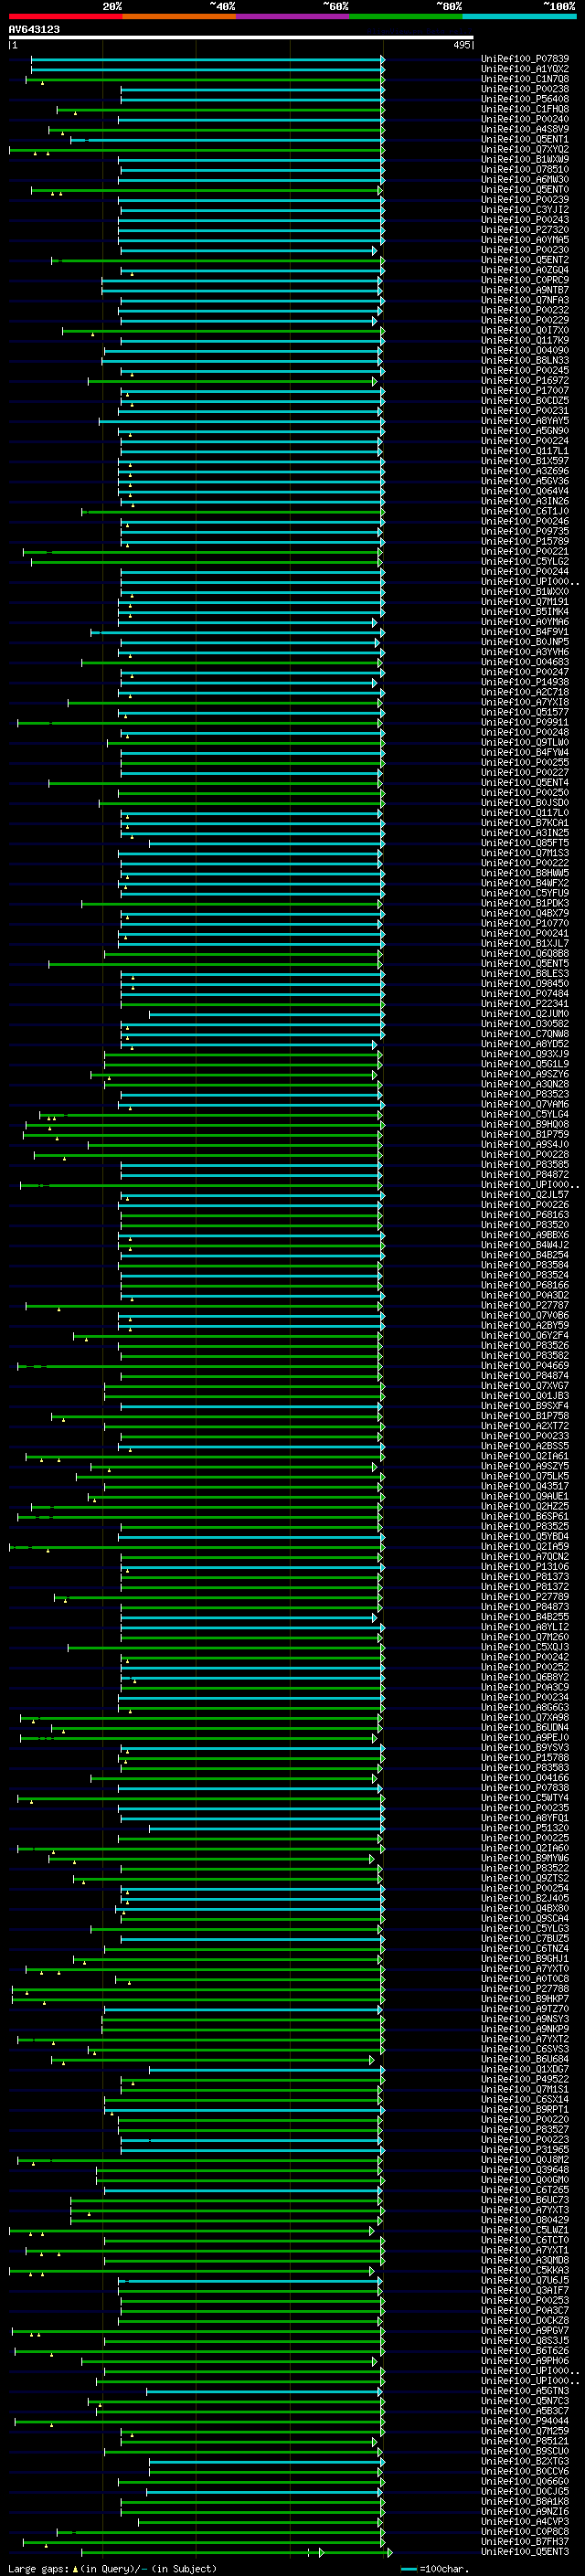This screenshot has width=585, height=2576.
Task: Select hit UniRef100_B1P759
Action: (x=525, y=1134)
